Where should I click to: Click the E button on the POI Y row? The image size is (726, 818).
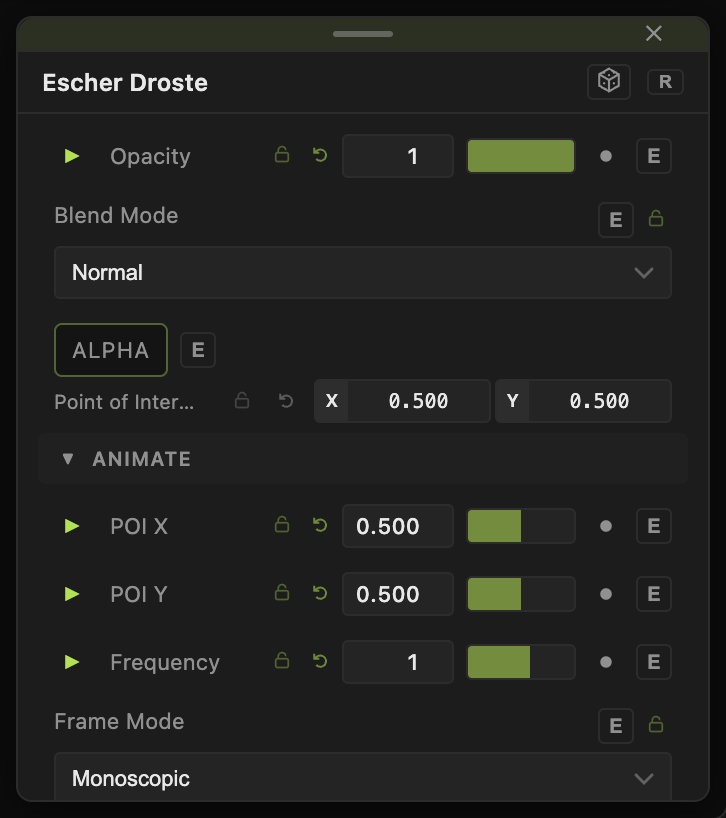click(x=654, y=594)
